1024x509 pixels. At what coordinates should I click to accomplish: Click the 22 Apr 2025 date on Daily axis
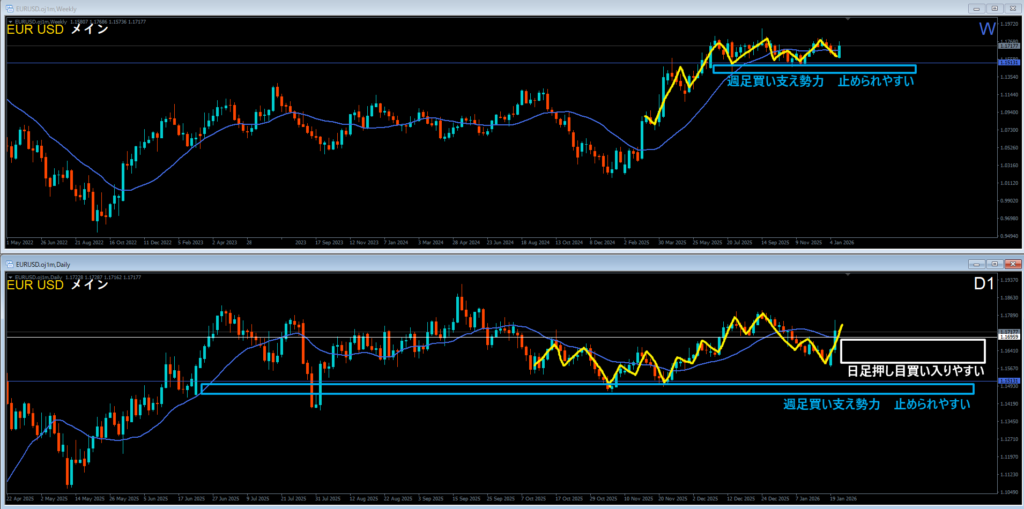click(x=19, y=497)
